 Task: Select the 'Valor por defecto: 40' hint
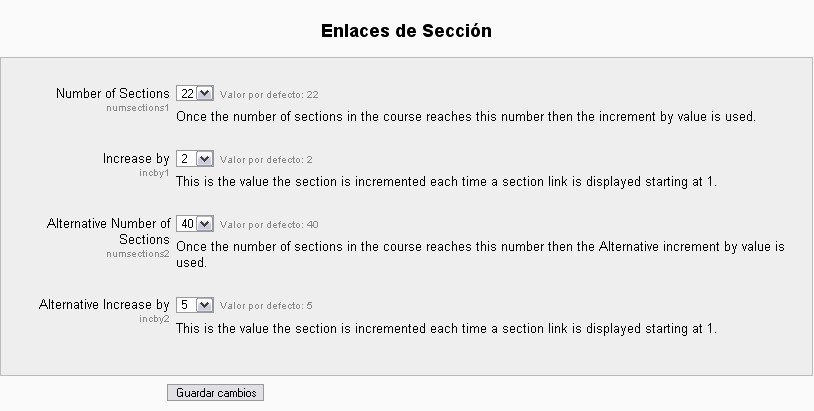tap(269, 225)
